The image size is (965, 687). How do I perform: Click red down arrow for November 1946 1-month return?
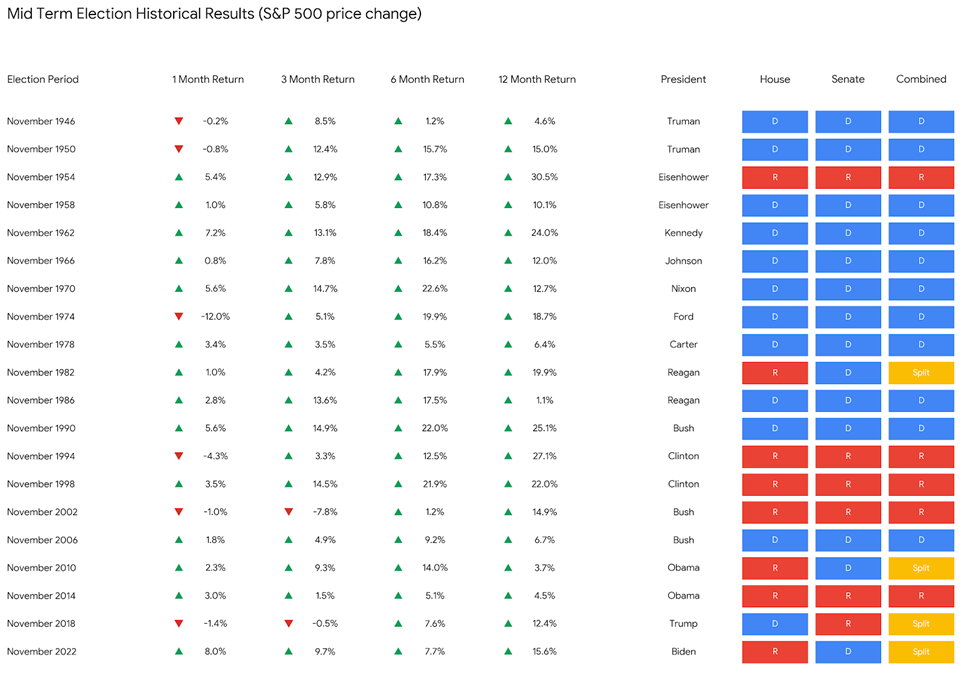[179, 121]
